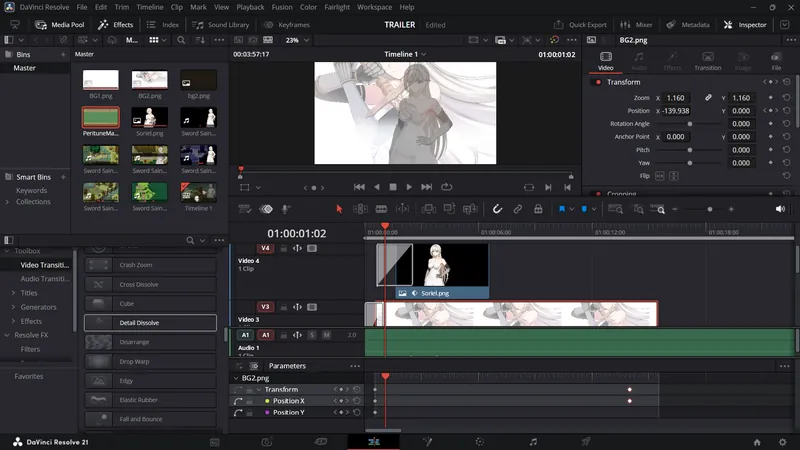Toggle Effects panel button
Screen dimensions: 800x450
[115, 24]
